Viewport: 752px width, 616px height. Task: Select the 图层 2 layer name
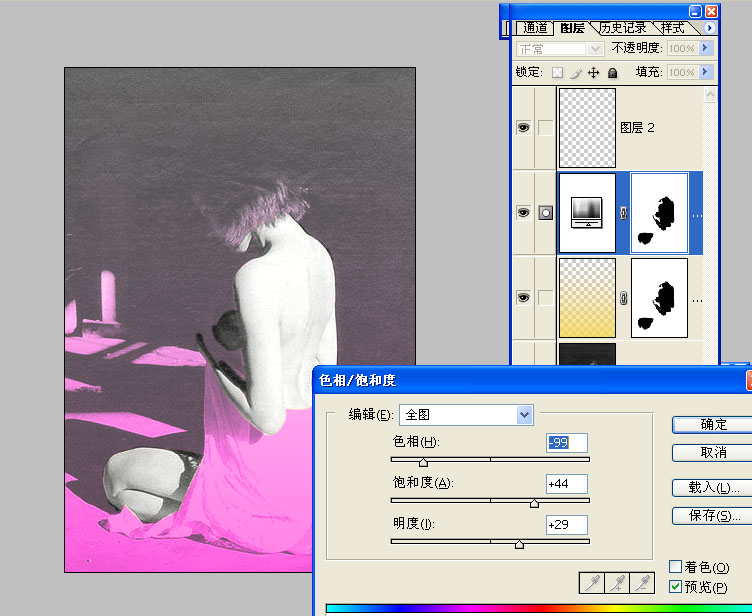(637, 128)
